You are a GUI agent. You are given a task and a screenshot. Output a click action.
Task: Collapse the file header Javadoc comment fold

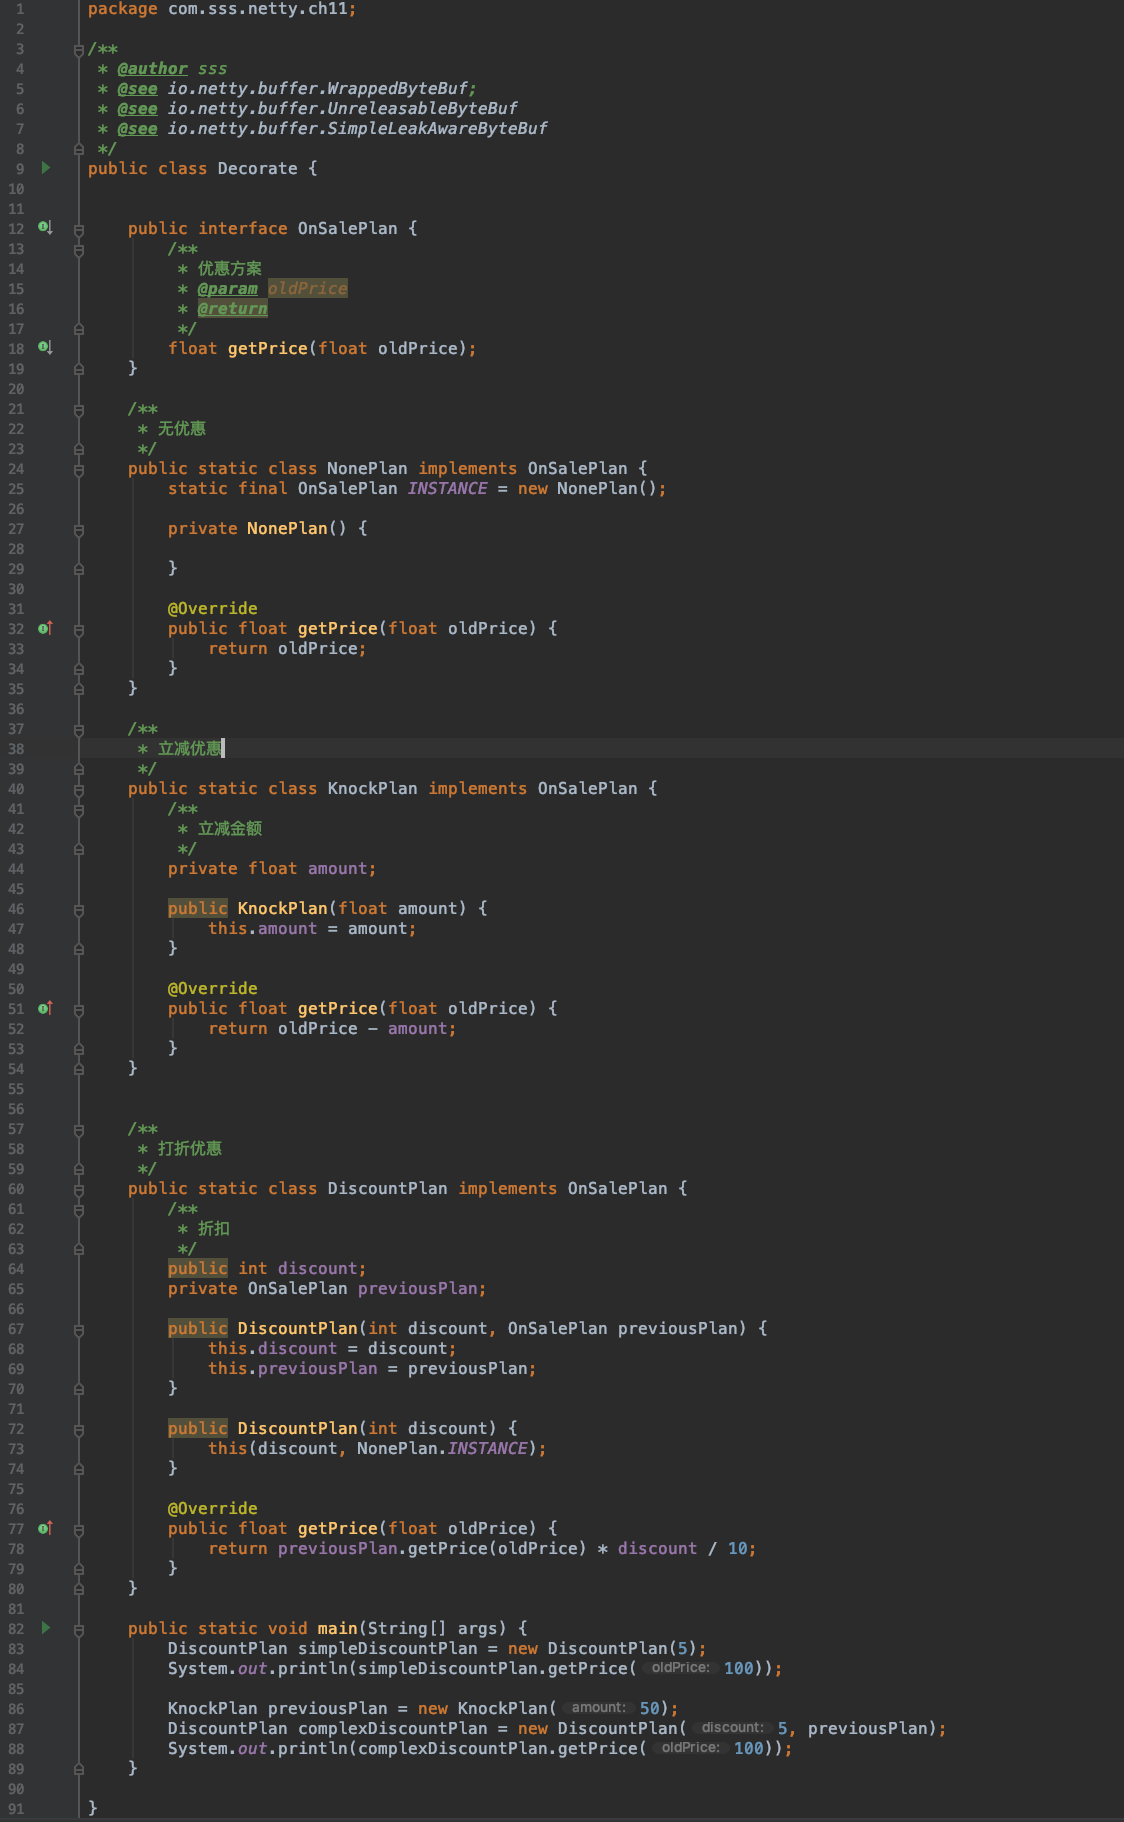click(x=79, y=49)
